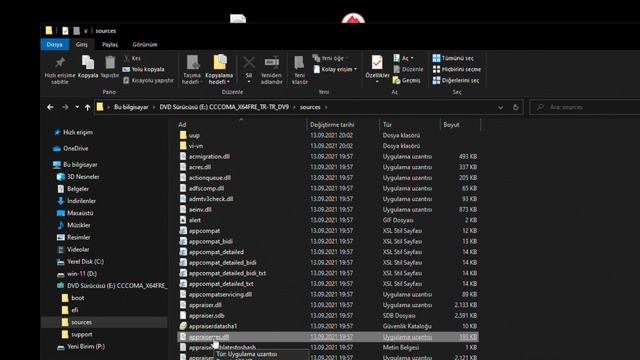
Task: Select Bu bilgisayar in sidebar
Action: tap(76, 164)
